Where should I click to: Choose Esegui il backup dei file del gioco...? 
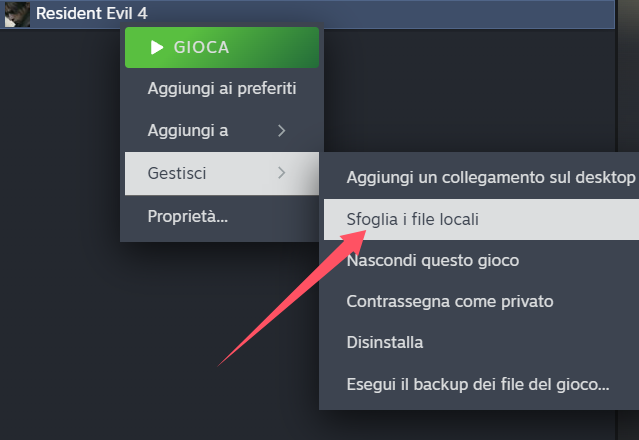click(x=481, y=384)
